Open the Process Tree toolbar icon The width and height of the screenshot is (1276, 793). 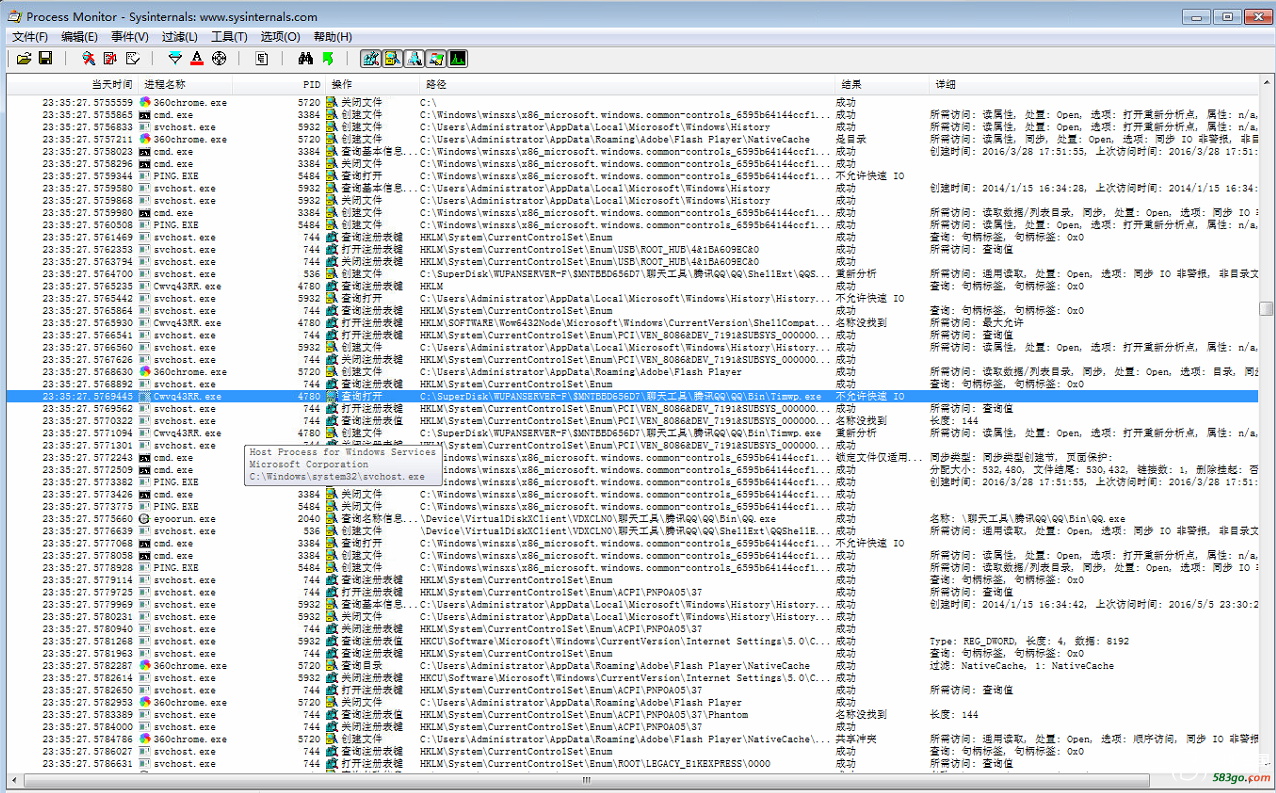tap(261, 59)
